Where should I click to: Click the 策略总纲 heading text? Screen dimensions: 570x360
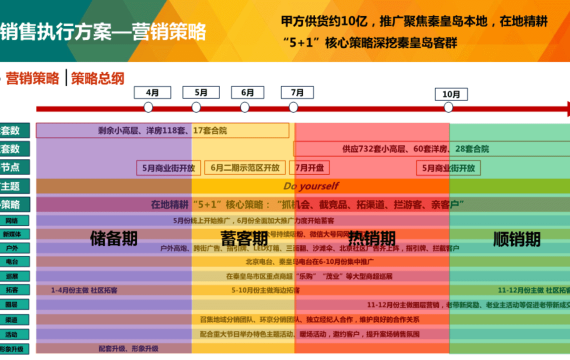tap(97, 79)
